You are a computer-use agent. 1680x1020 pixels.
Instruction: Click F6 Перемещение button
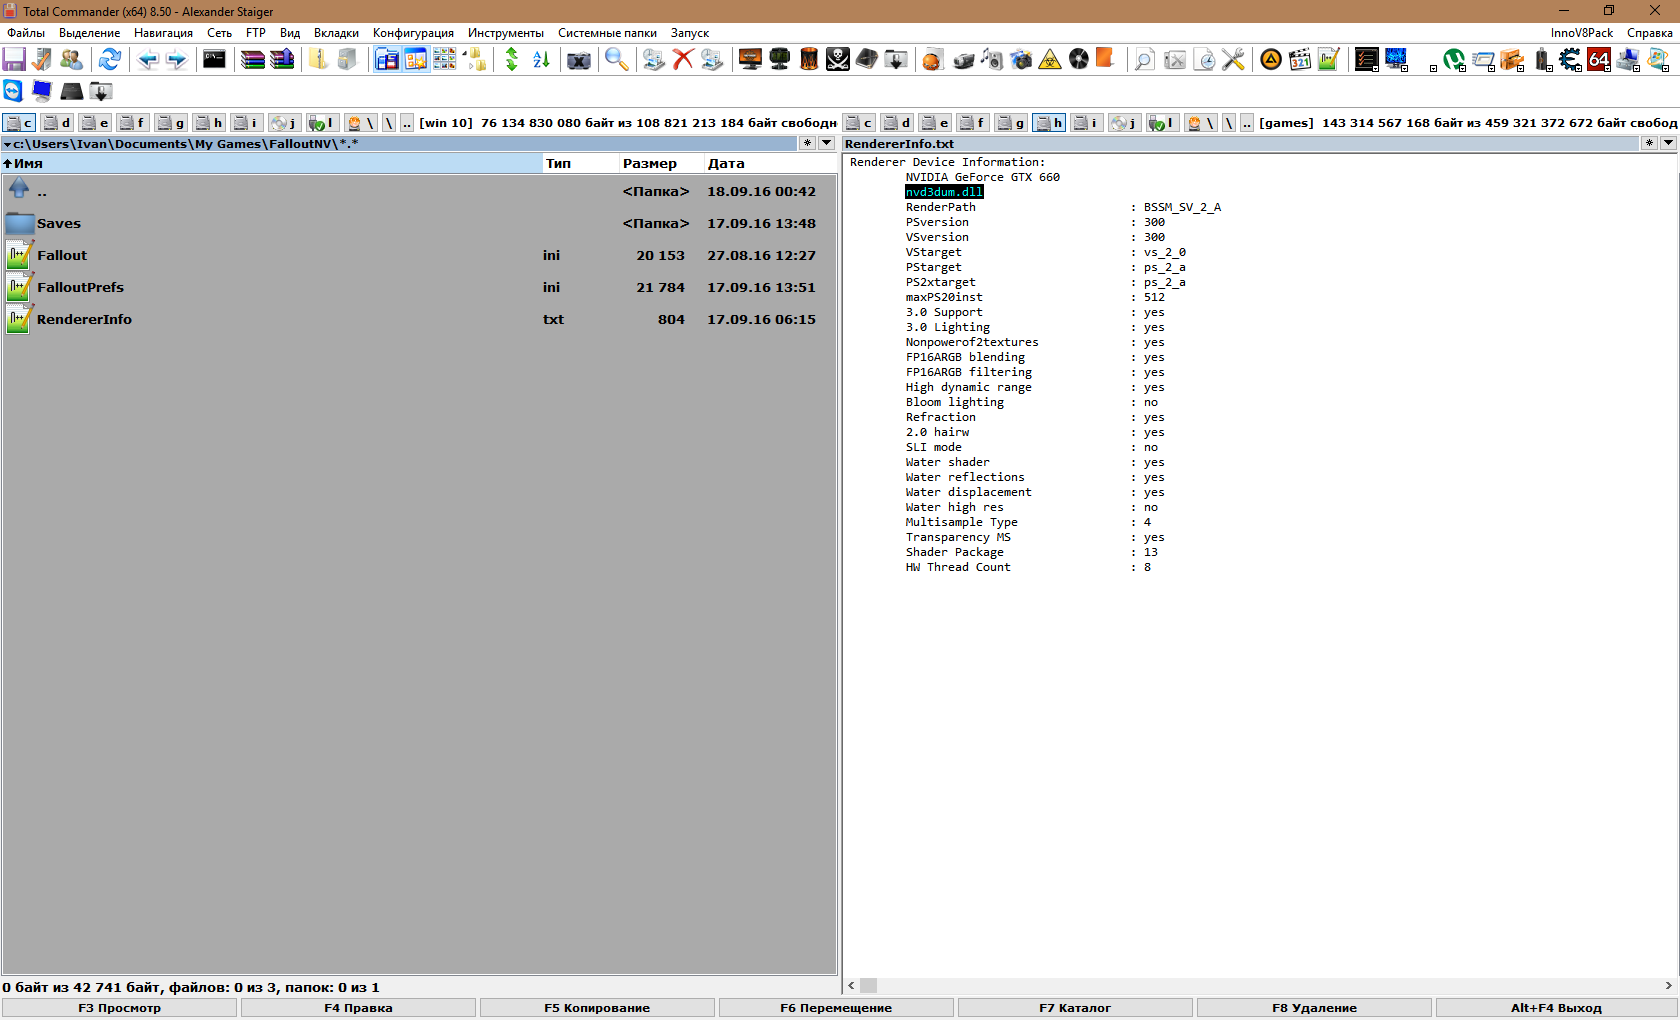click(836, 1008)
